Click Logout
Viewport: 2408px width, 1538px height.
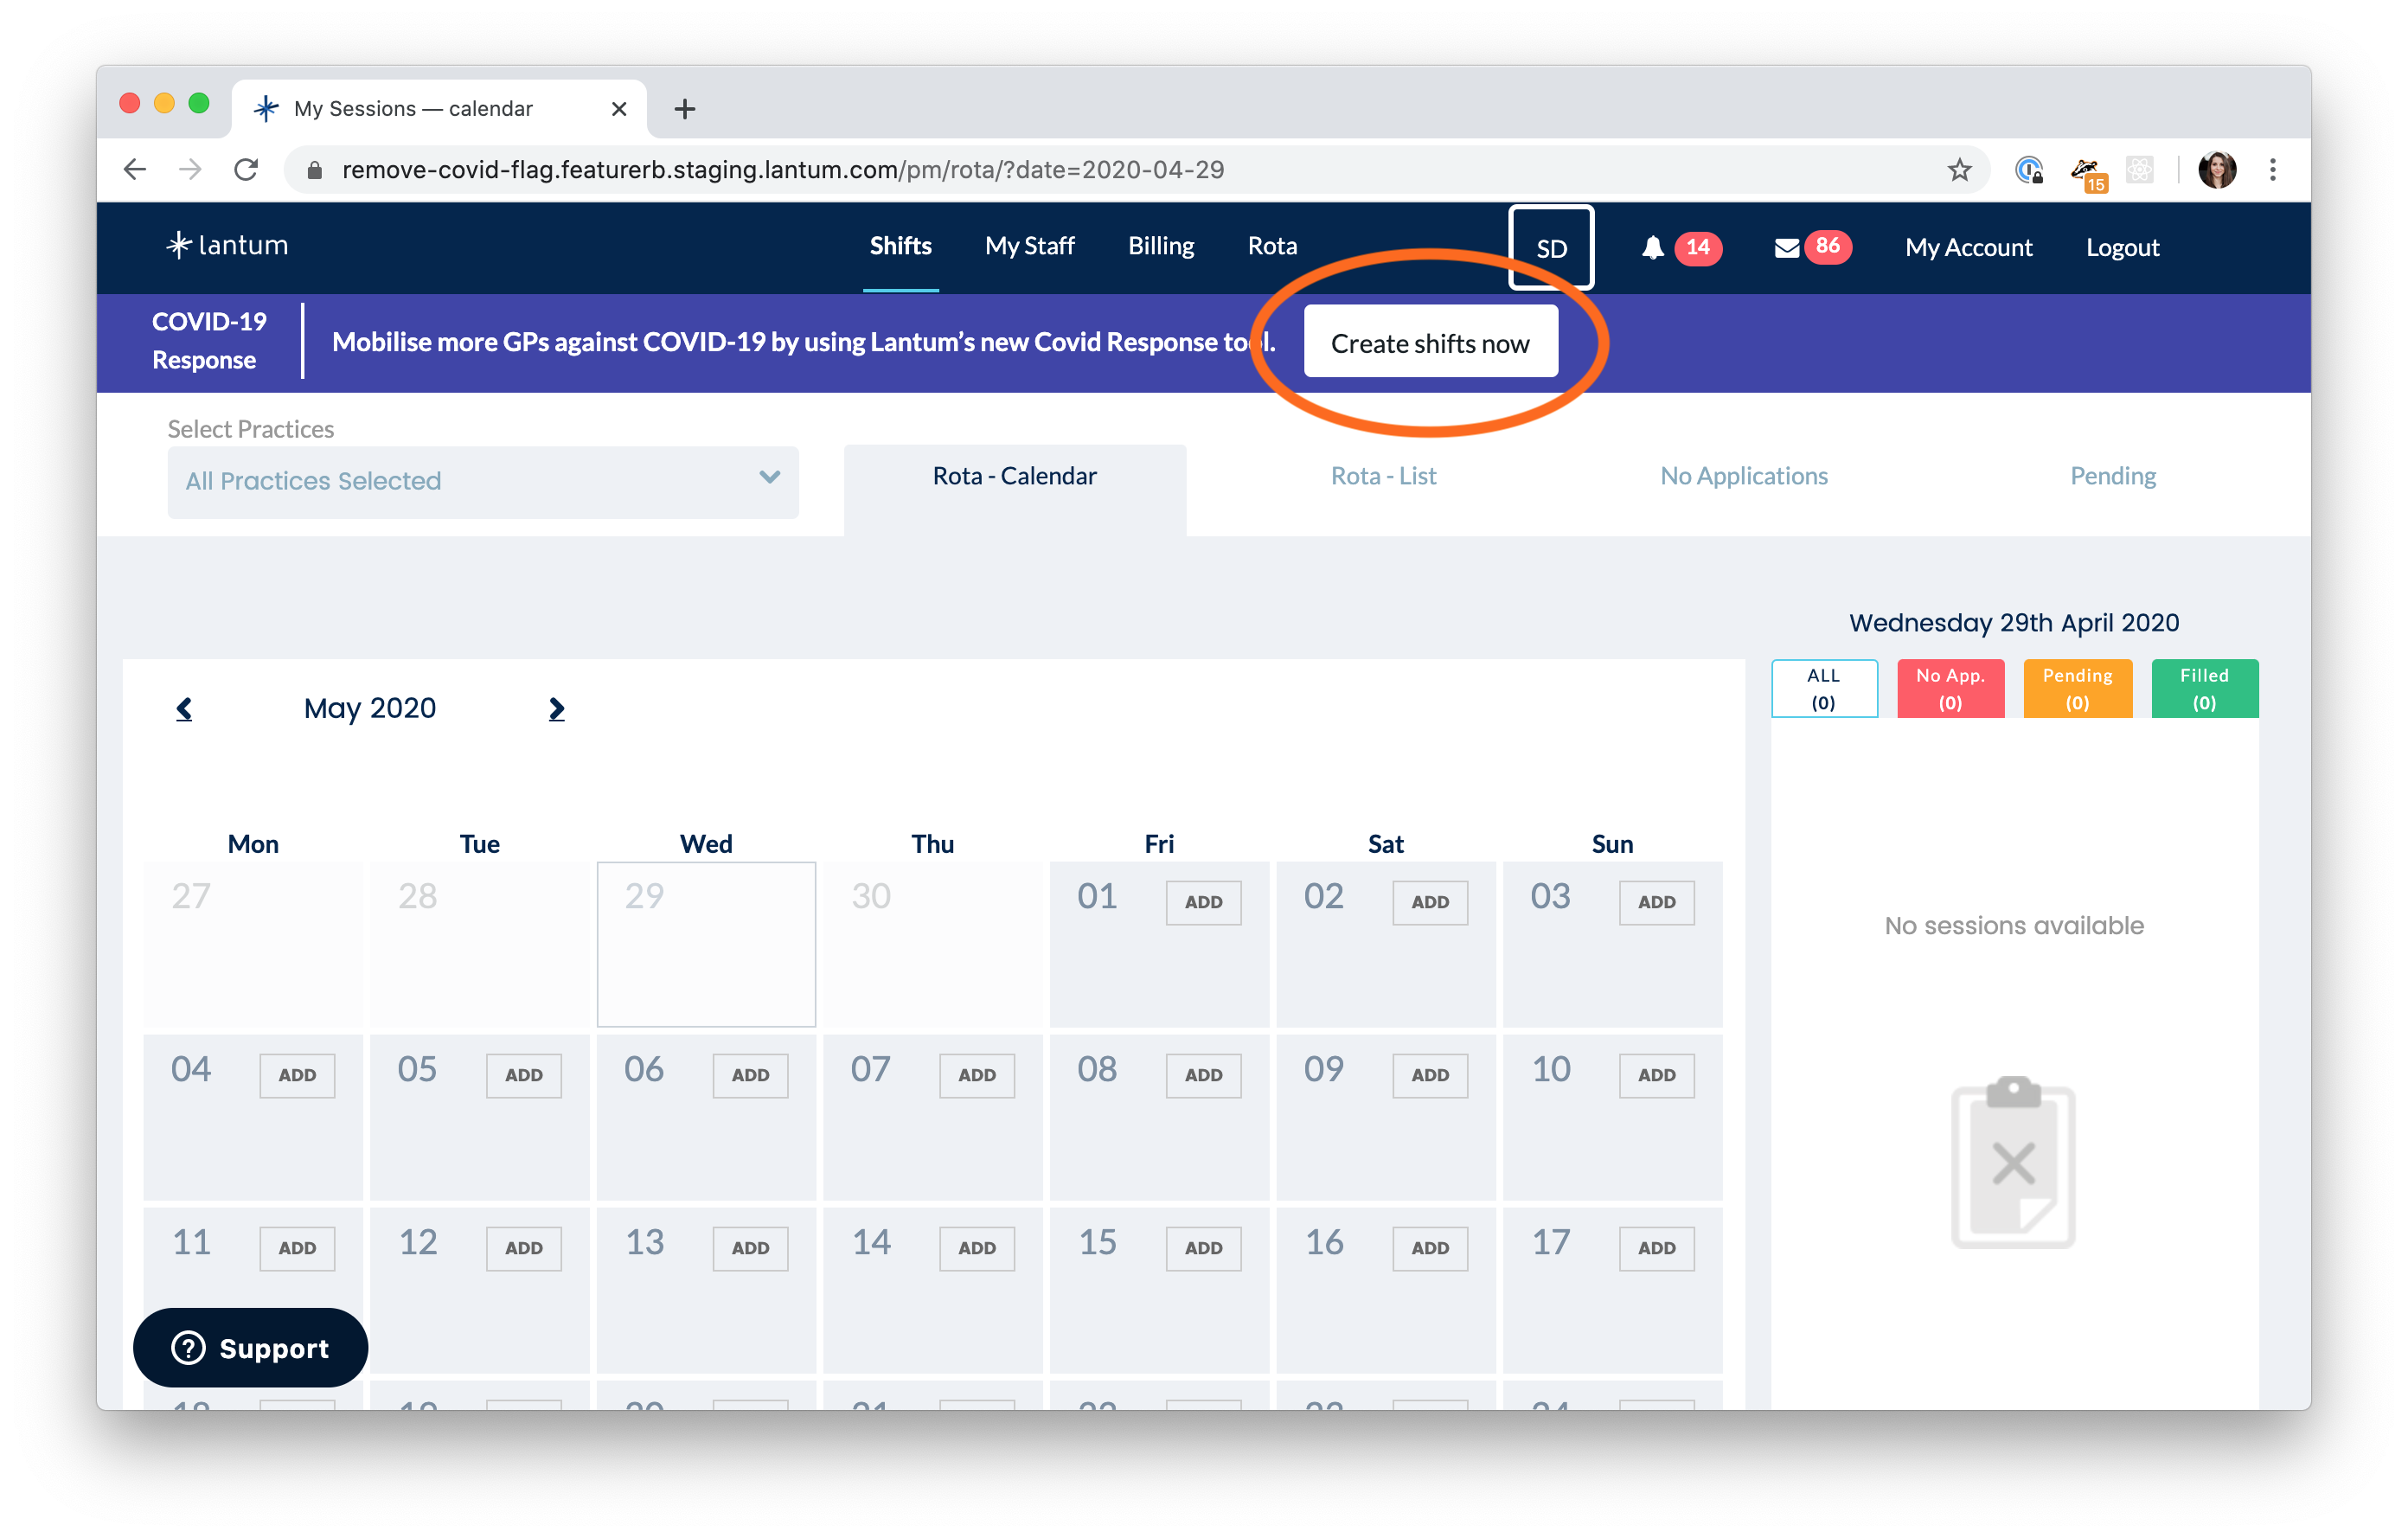2122,248
